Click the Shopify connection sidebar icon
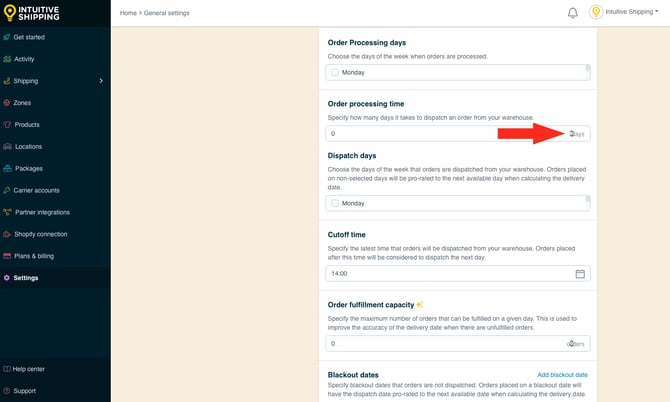The image size is (670, 402). pyautogui.click(x=7, y=234)
